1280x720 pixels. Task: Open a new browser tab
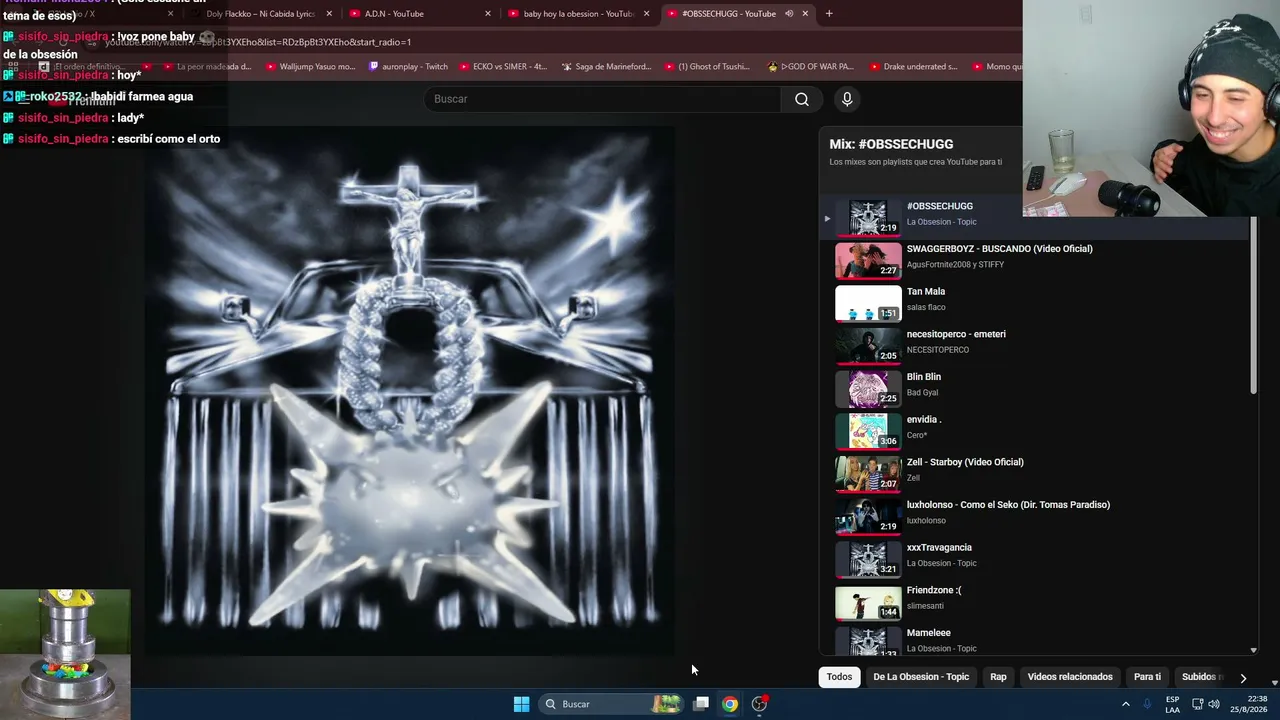click(829, 14)
